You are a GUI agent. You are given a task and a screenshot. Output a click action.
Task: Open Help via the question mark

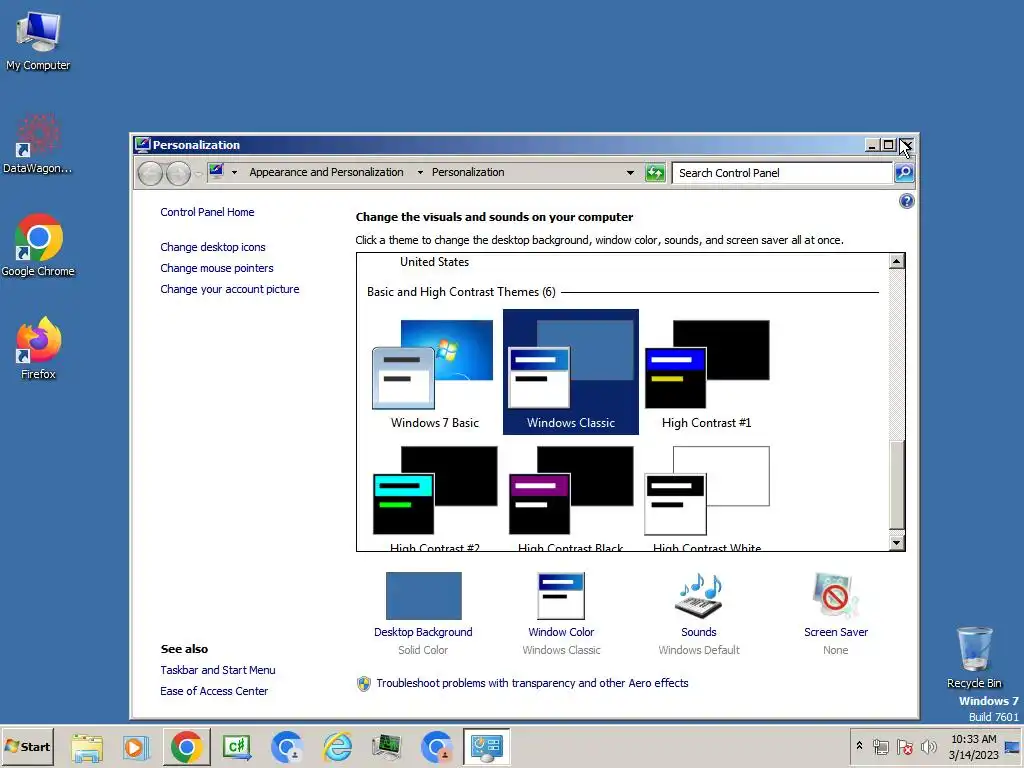pos(906,201)
